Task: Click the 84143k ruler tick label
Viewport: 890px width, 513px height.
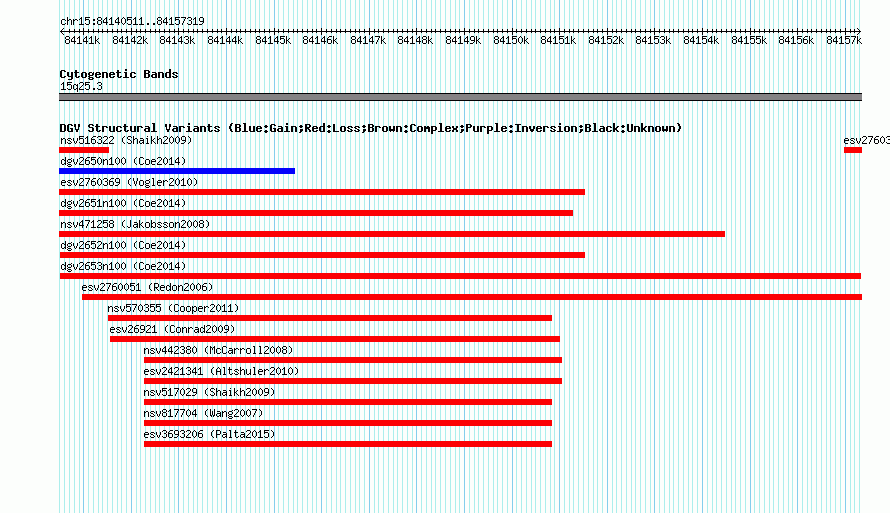Action: (x=177, y=40)
